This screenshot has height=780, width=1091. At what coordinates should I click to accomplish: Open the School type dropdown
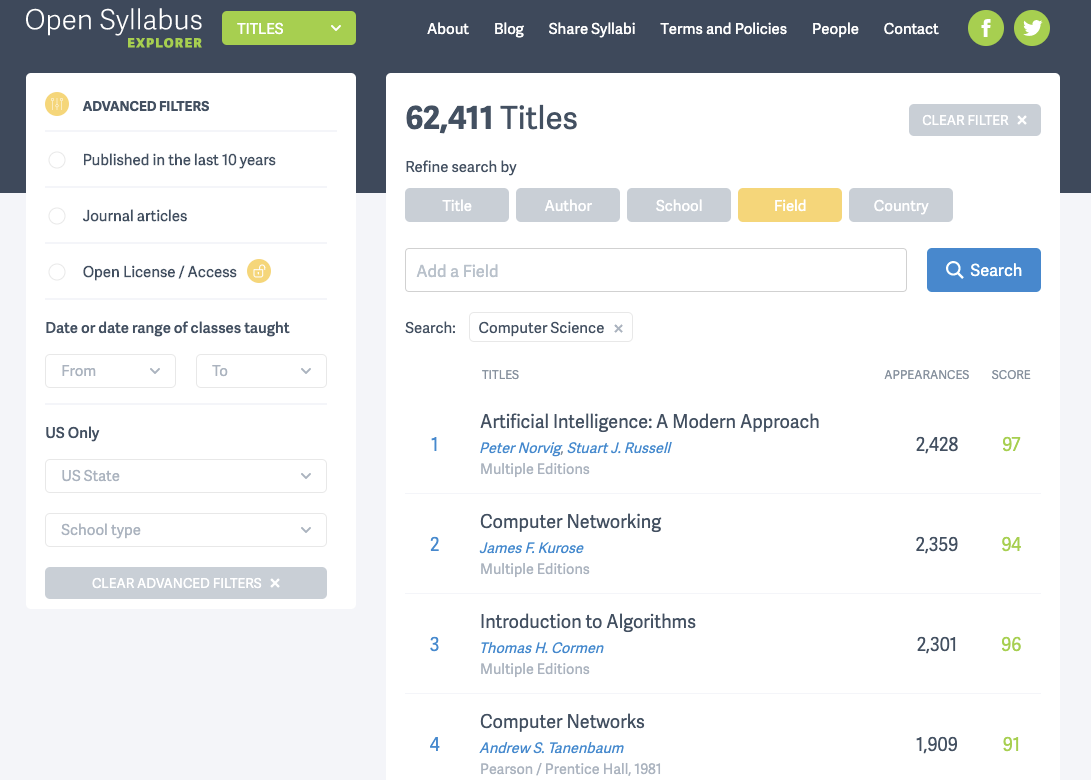186,530
